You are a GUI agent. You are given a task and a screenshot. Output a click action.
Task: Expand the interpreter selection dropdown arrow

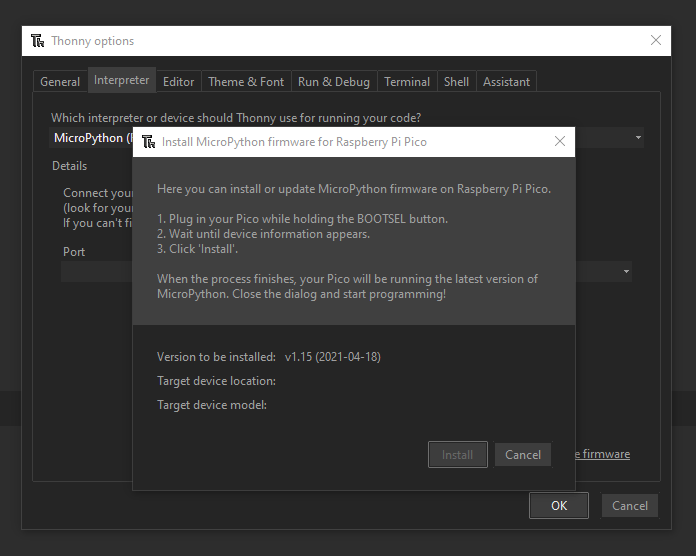tap(638, 138)
